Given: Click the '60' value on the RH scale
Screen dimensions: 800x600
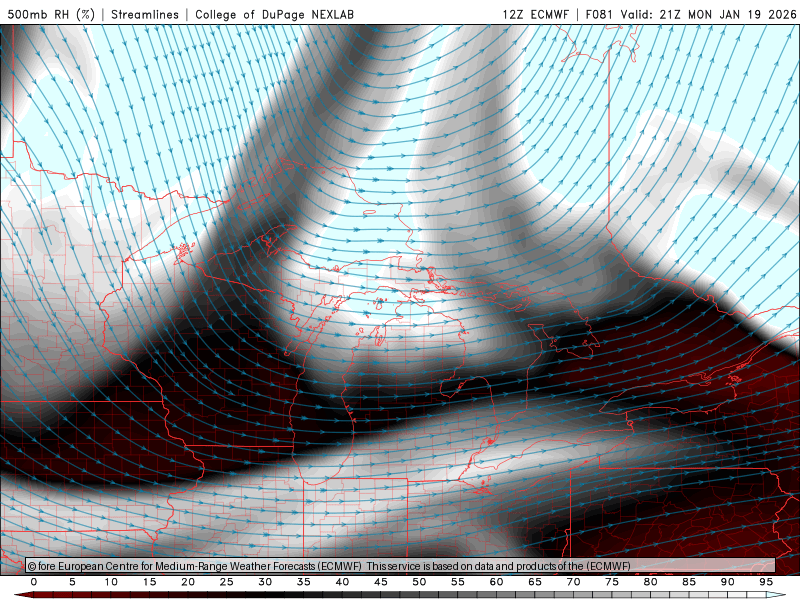Looking at the screenshot, I should tap(496, 582).
